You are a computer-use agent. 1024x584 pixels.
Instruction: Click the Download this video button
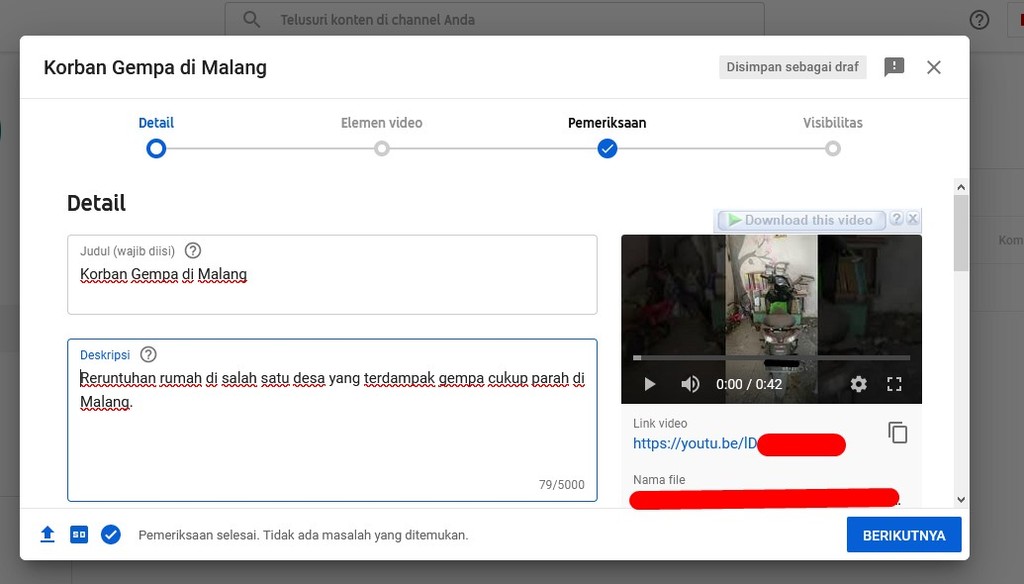pos(801,220)
